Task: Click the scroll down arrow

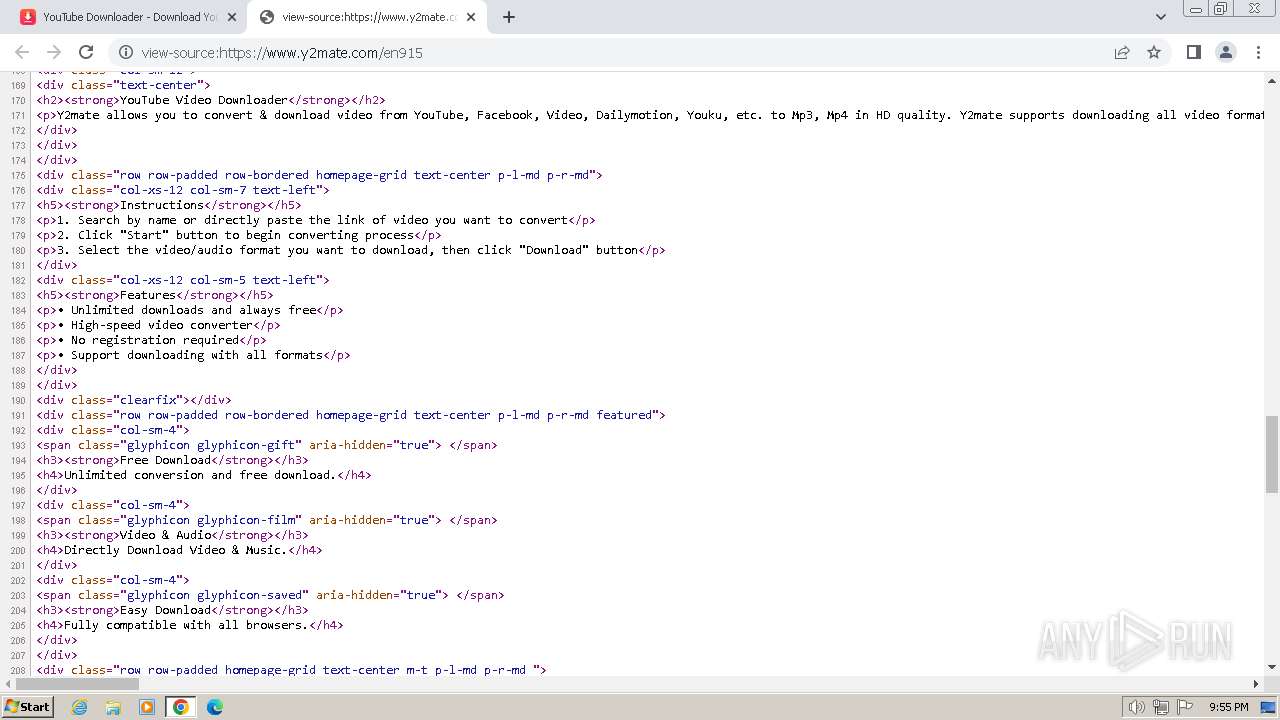Action: (x=1272, y=667)
